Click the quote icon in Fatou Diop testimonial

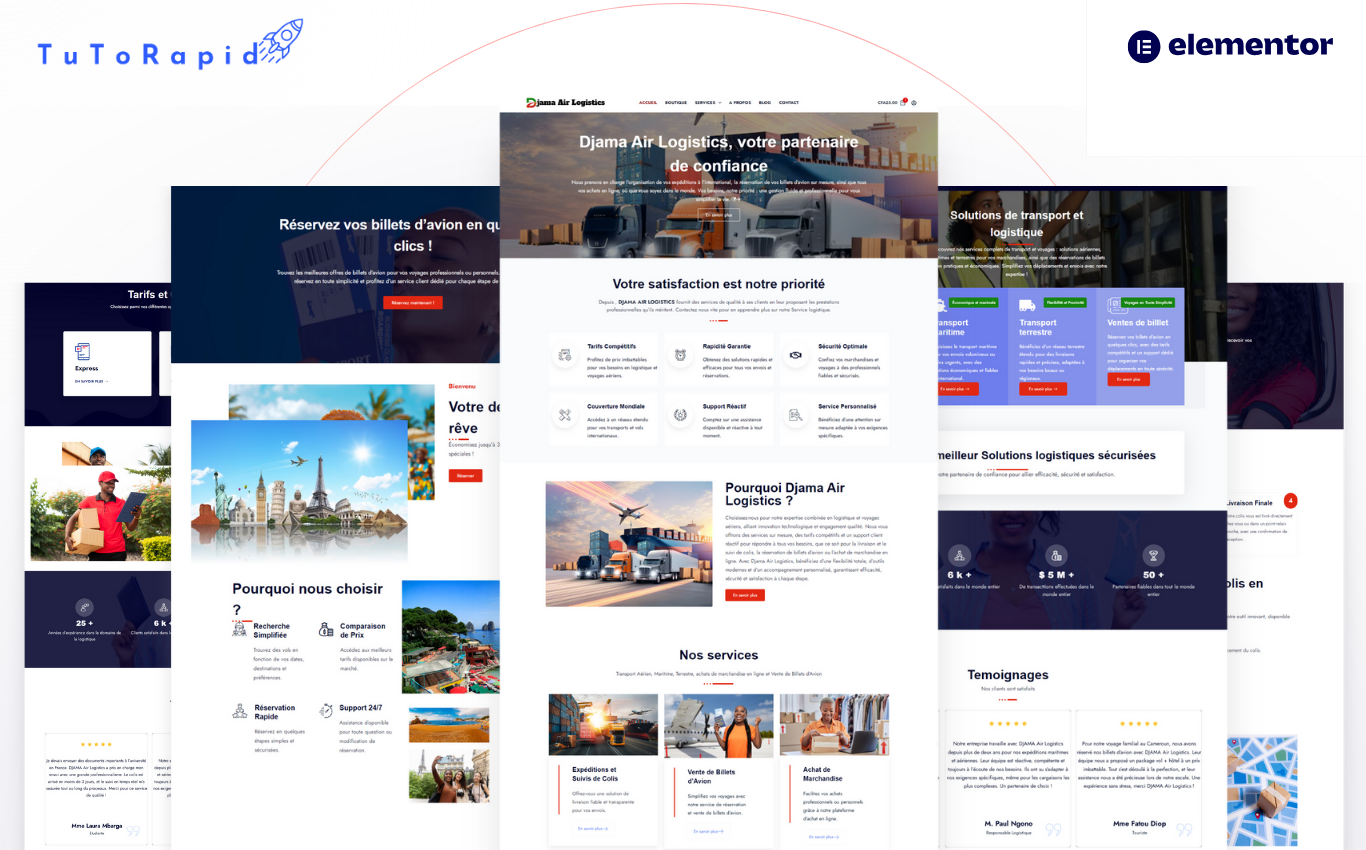coord(1184,829)
